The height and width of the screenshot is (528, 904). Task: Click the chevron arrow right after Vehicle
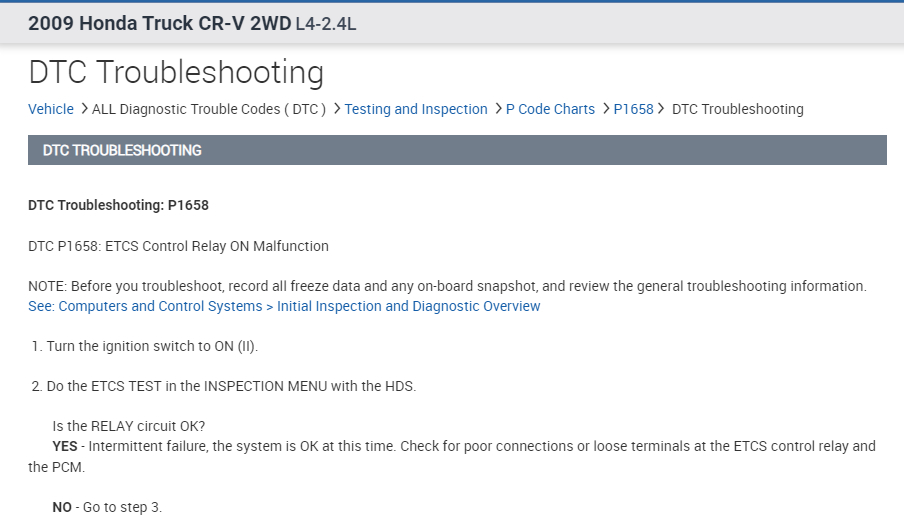point(84,108)
